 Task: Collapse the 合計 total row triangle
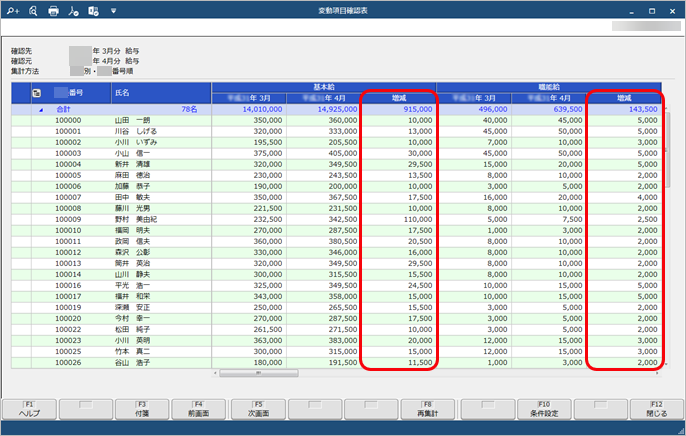[41, 109]
